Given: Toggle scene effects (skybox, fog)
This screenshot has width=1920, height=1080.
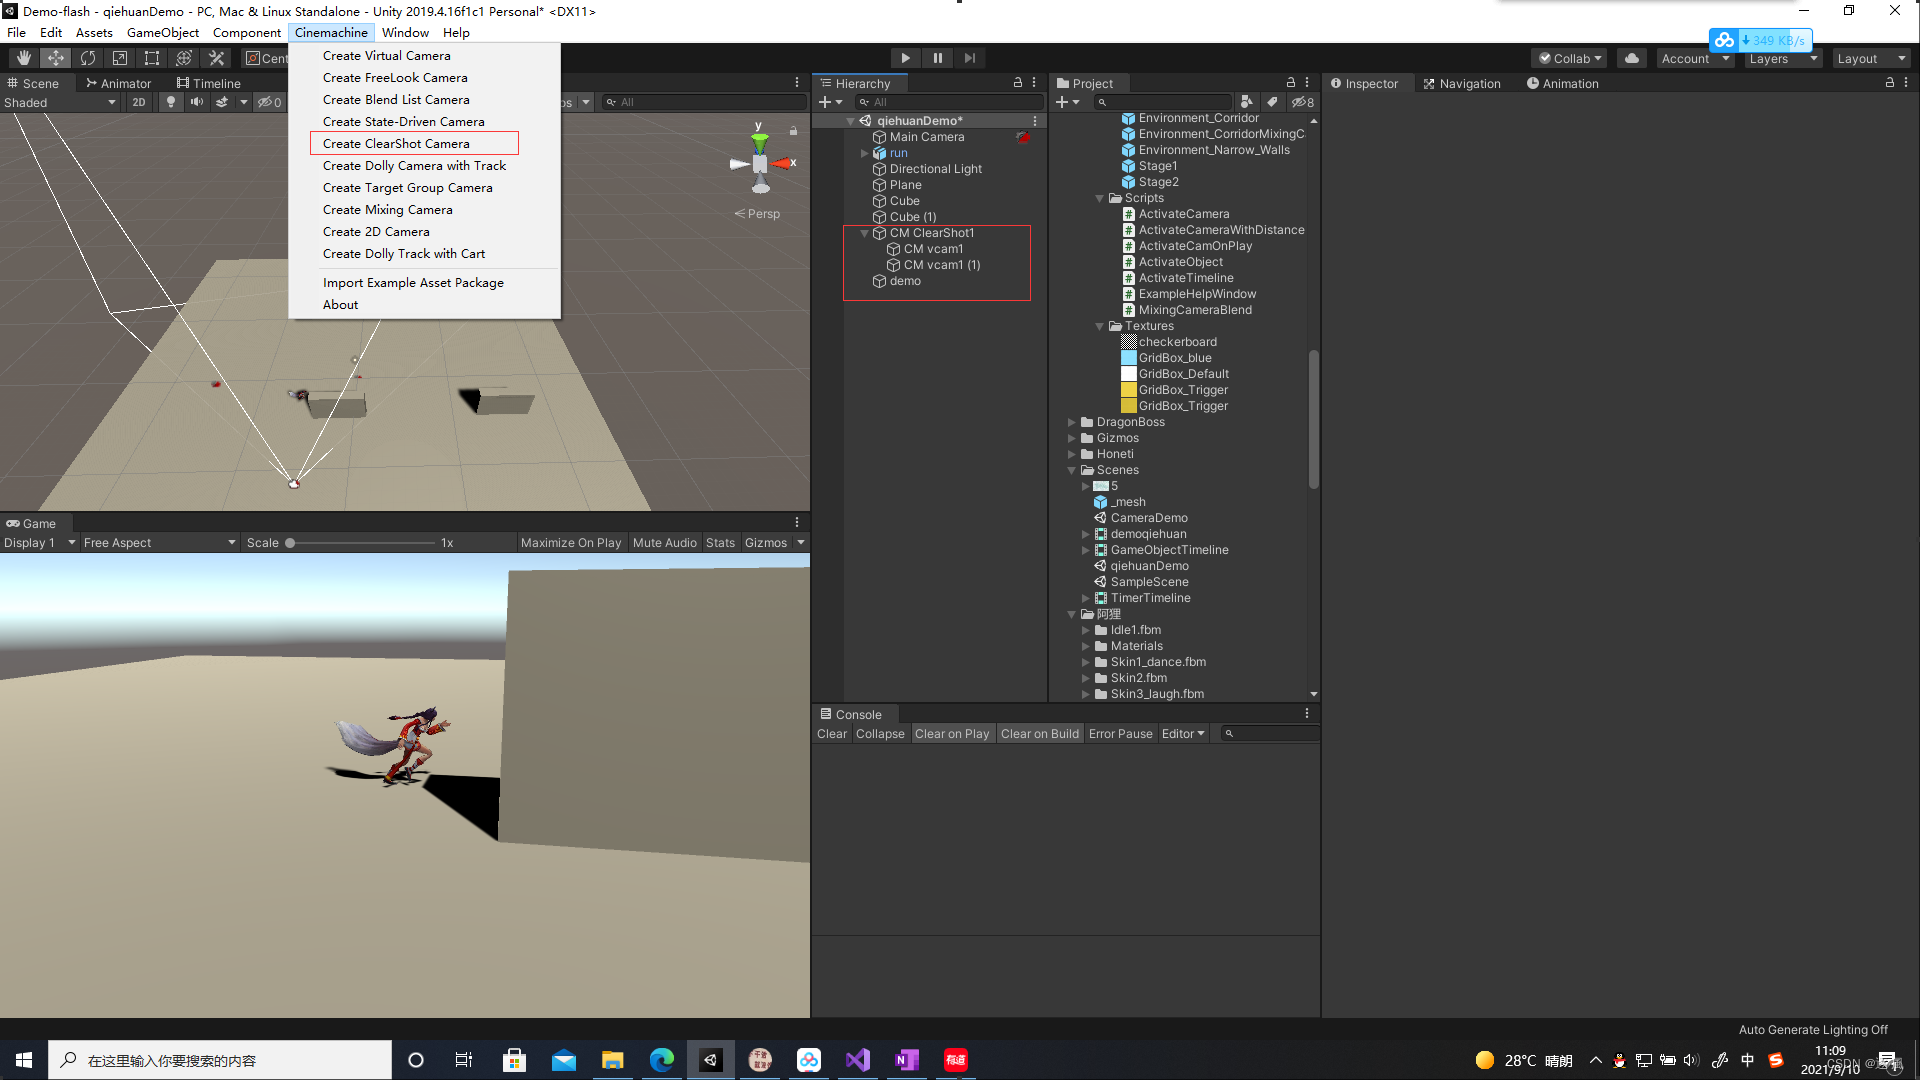Looking at the screenshot, I should coord(222,102).
